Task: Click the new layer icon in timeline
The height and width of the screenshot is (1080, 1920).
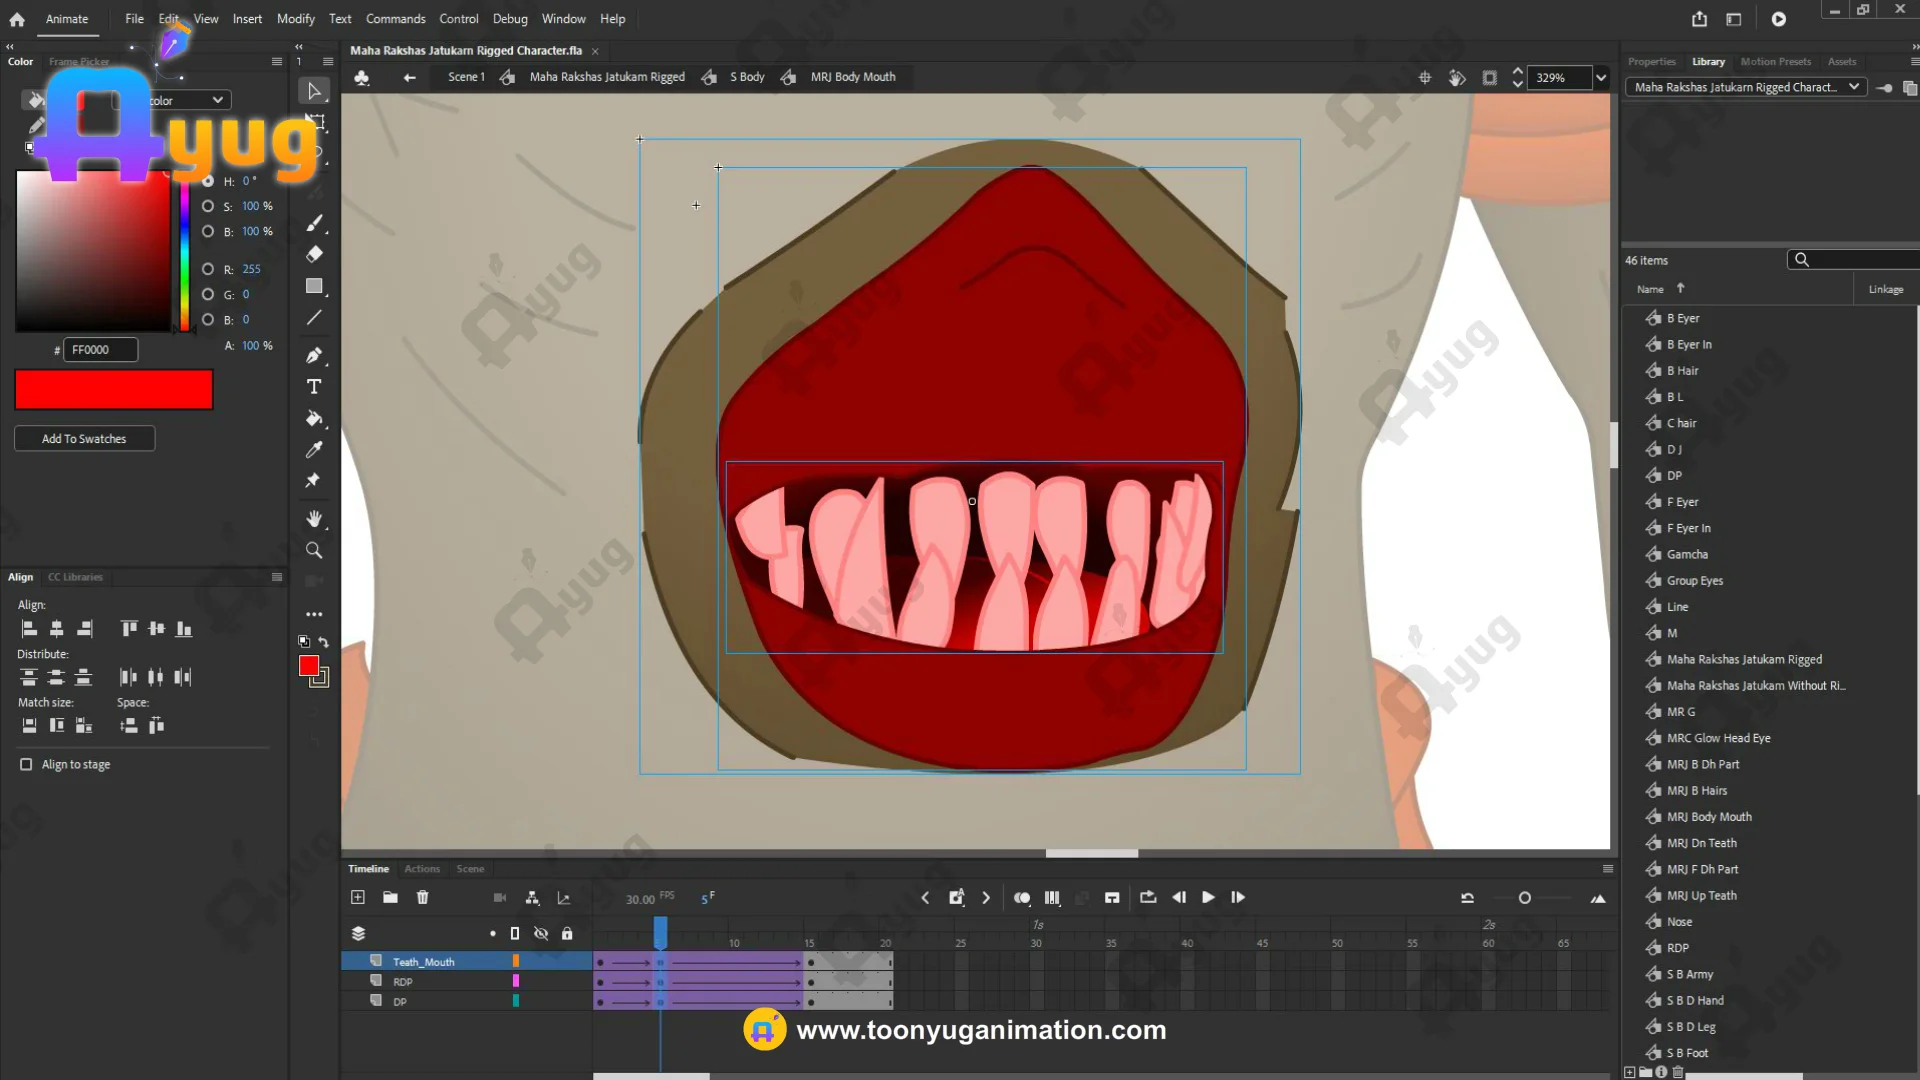Action: coord(358,898)
